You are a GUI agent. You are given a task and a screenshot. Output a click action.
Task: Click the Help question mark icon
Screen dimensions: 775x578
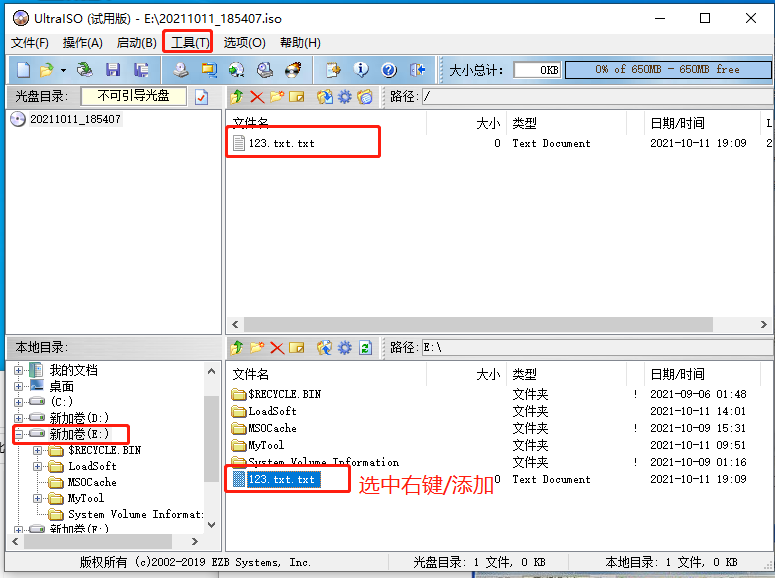[x=389, y=70]
